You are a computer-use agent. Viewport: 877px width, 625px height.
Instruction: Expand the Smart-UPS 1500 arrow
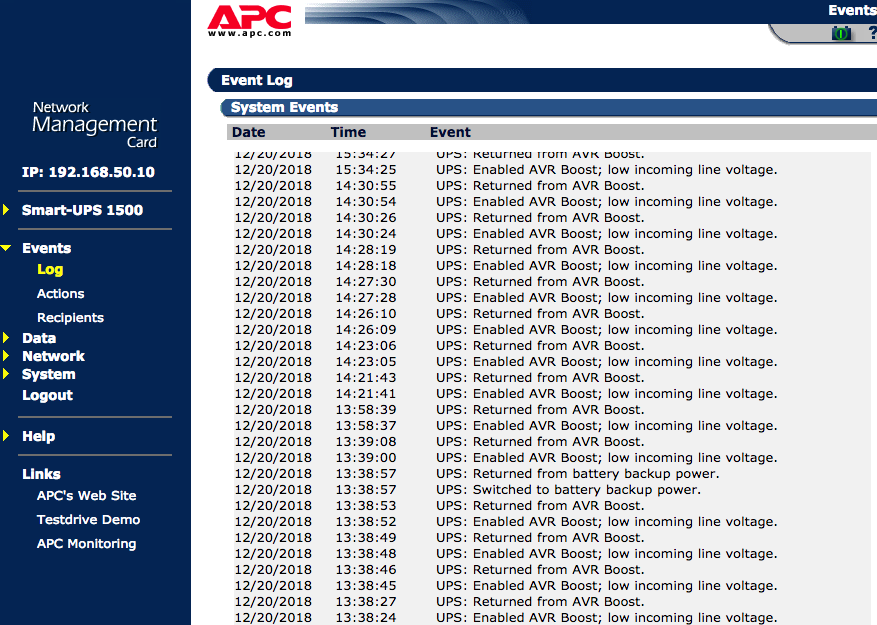6,210
